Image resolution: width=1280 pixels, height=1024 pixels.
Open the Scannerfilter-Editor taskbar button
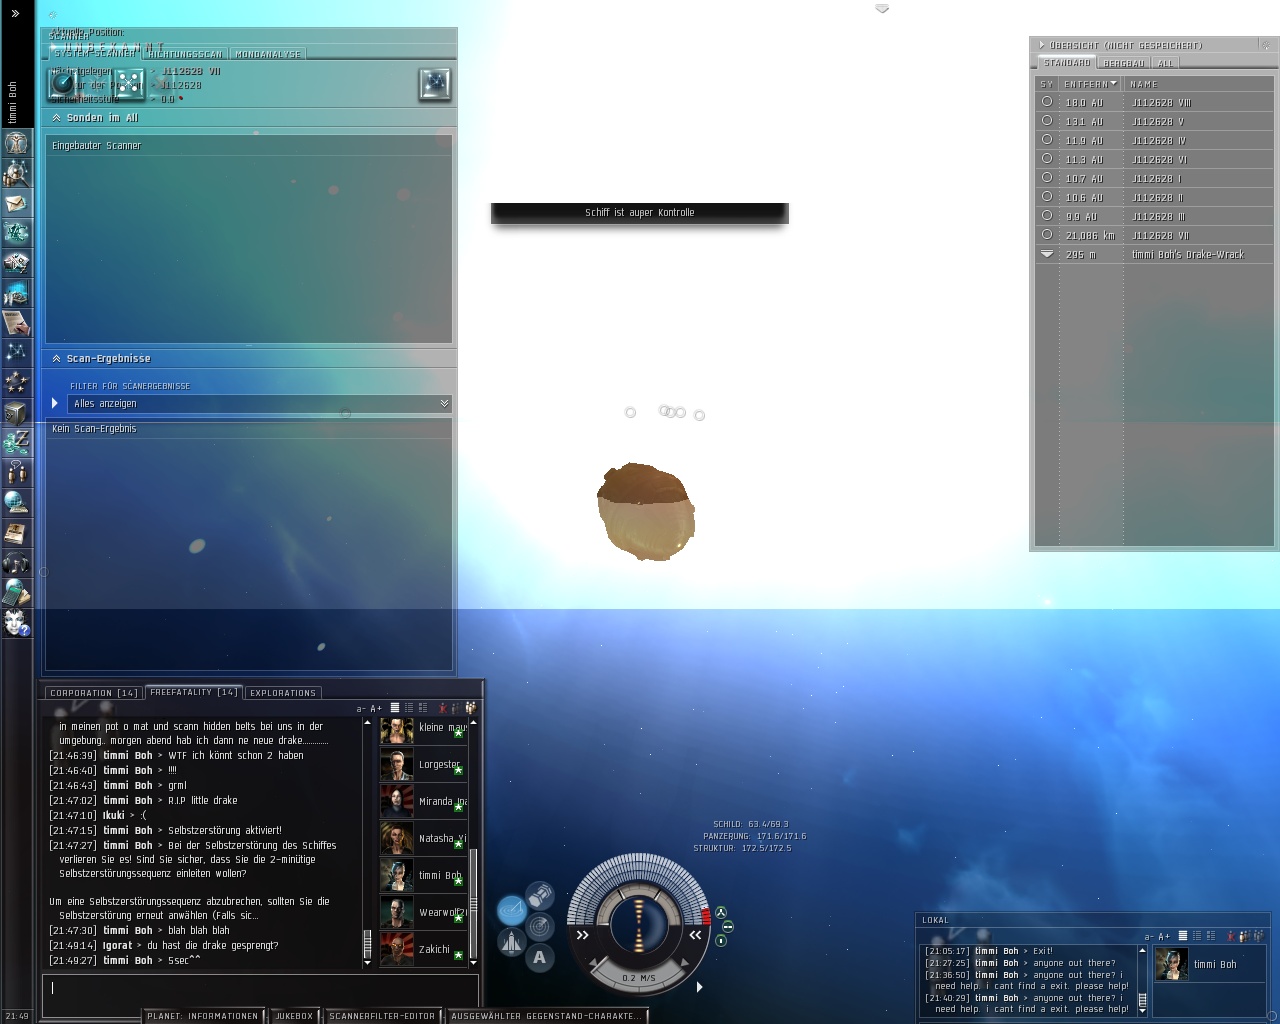382,1016
